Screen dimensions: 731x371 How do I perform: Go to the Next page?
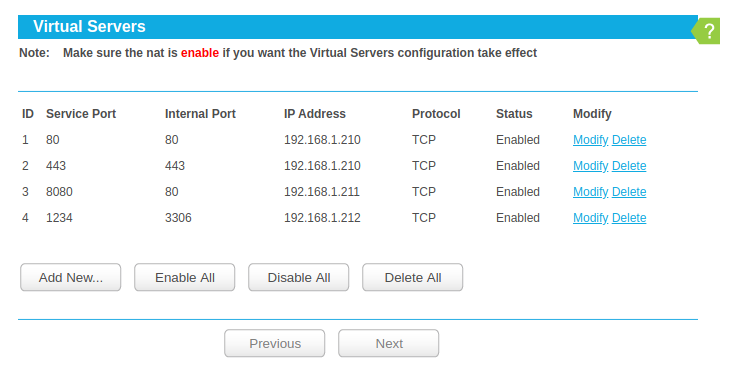pyautogui.click(x=388, y=344)
